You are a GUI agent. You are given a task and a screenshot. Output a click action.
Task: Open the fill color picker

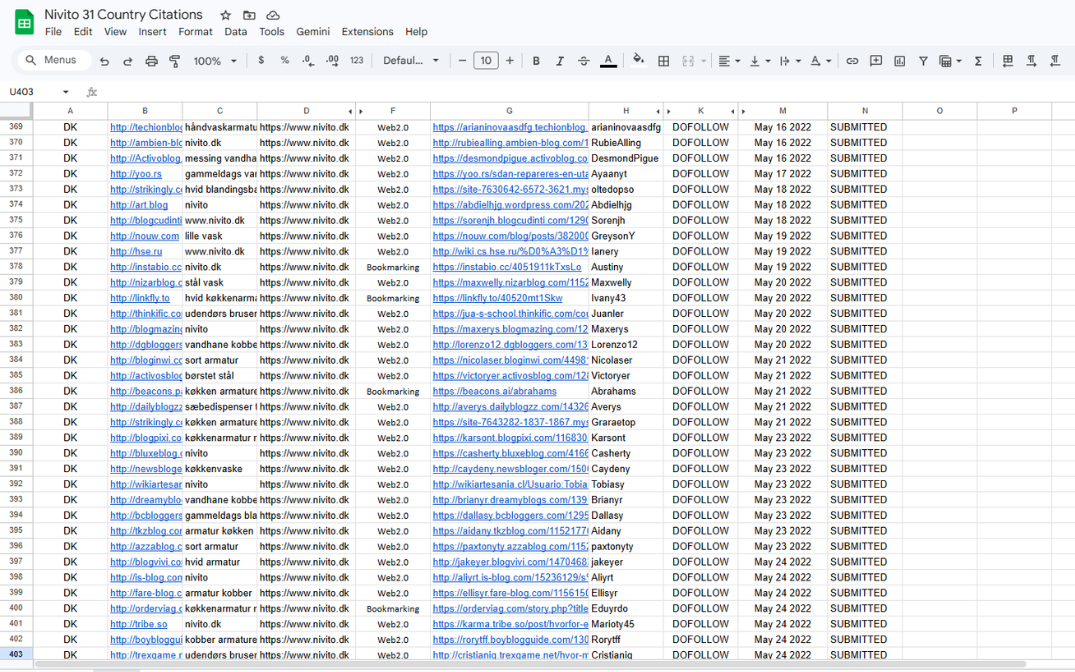tap(638, 61)
